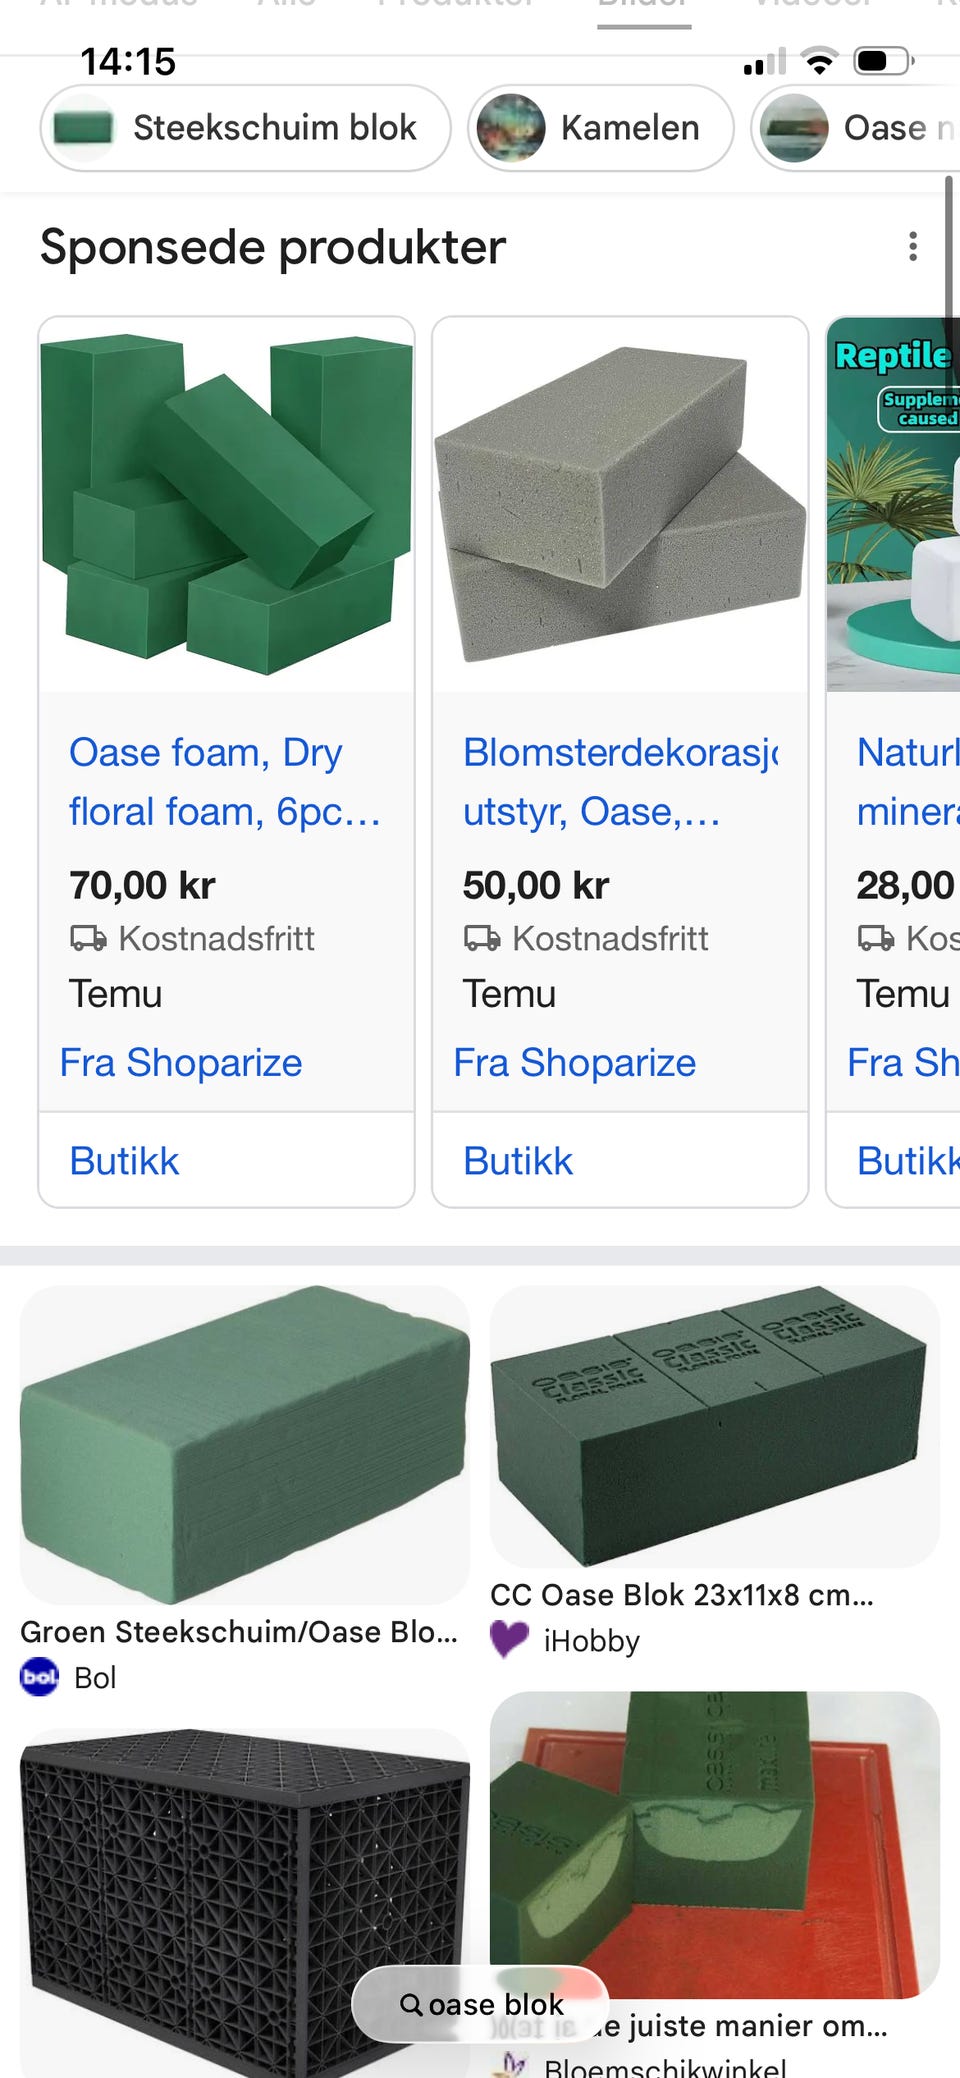
Task: Tap the oase blok search pill
Action: point(481,2004)
